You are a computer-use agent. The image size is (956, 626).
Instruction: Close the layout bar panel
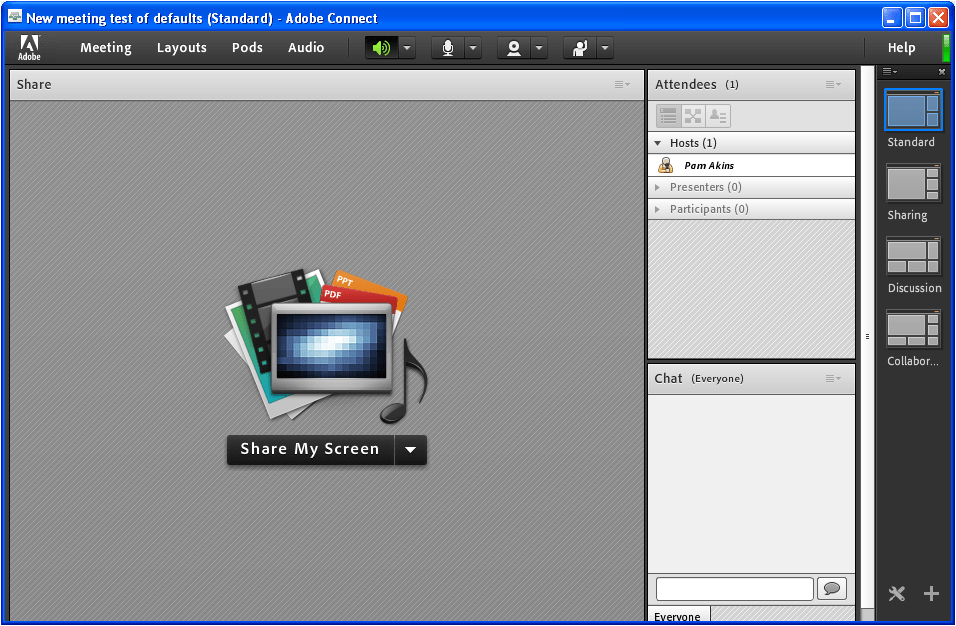[941, 72]
